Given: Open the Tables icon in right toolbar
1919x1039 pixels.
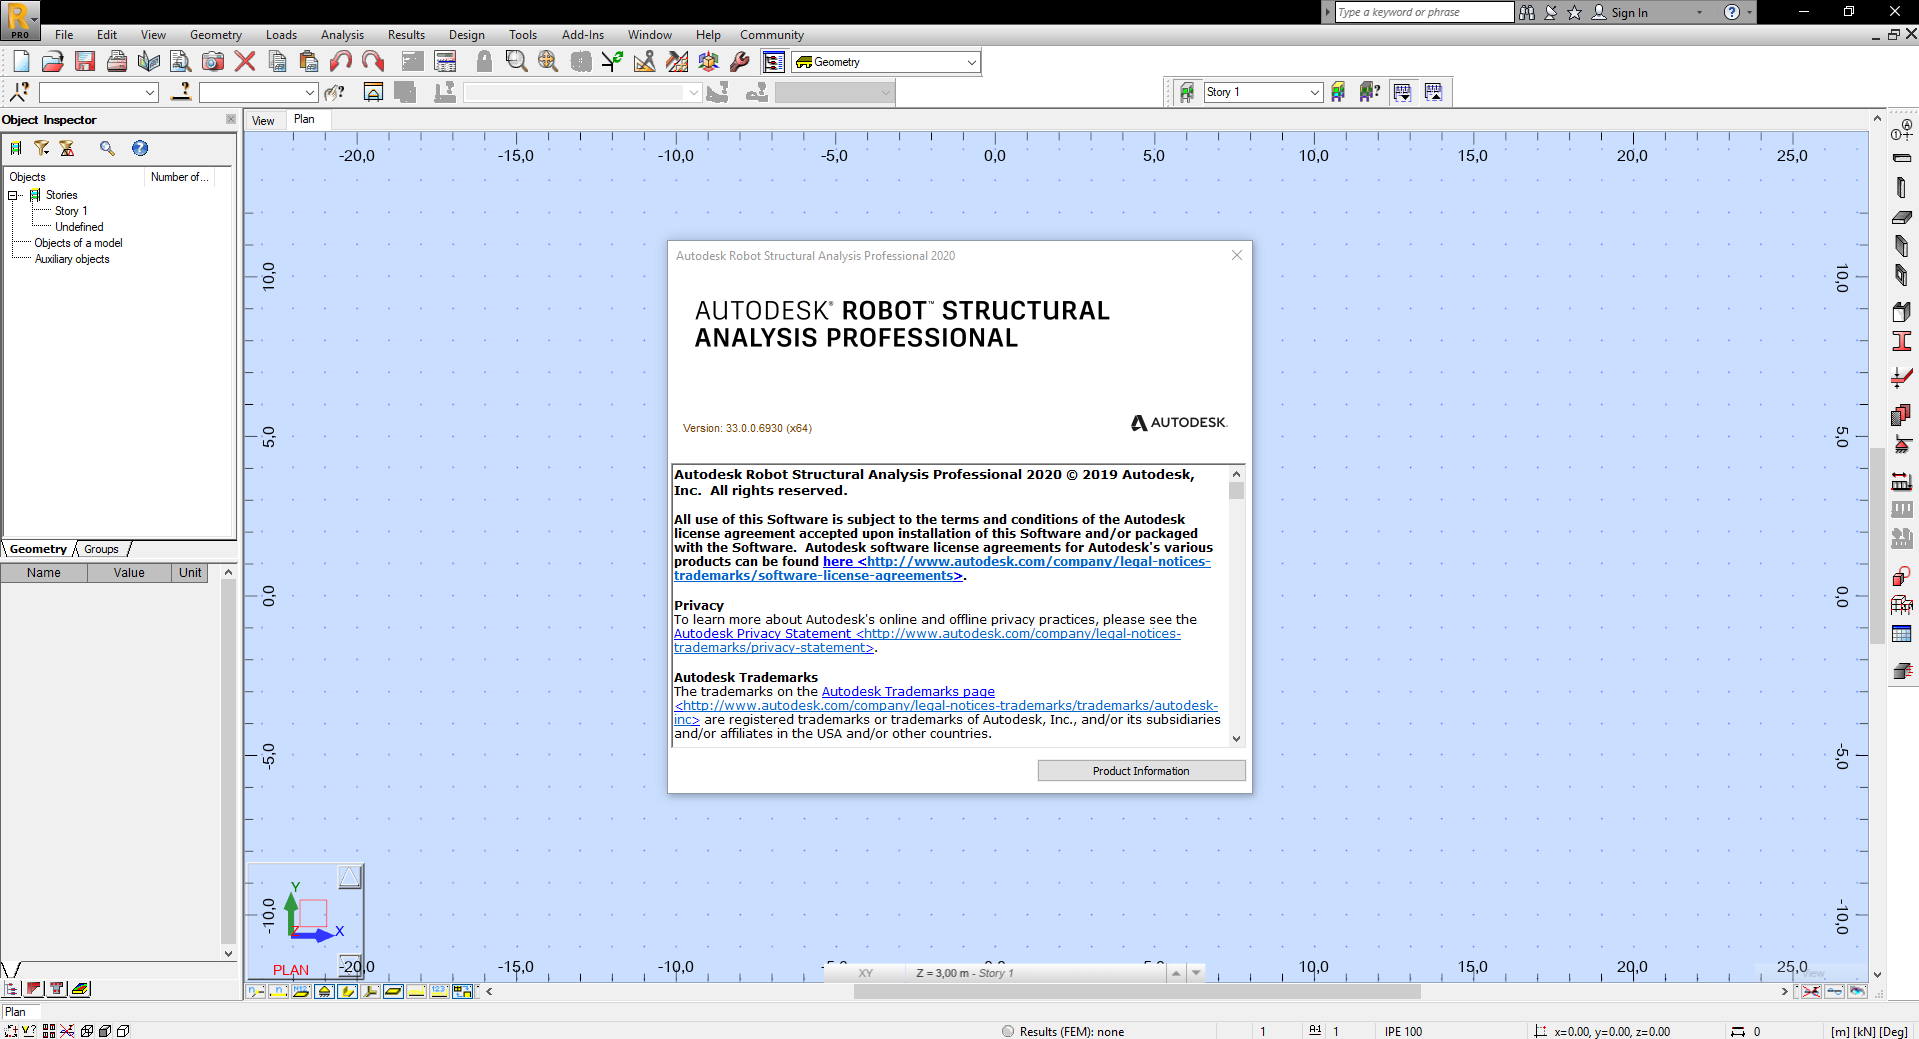Looking at the screenshot, I should point(1901,634).
